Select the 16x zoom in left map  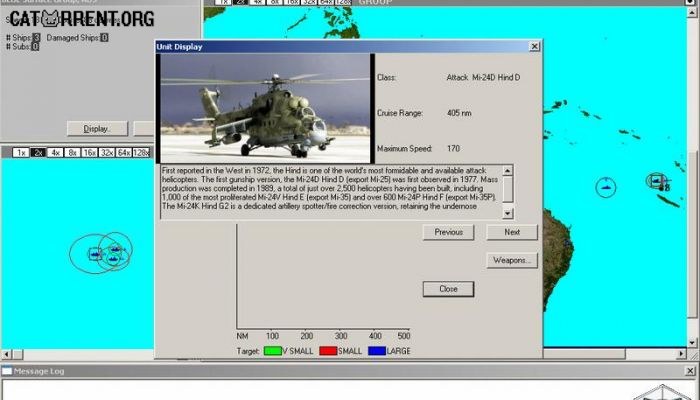coord(89,153)
